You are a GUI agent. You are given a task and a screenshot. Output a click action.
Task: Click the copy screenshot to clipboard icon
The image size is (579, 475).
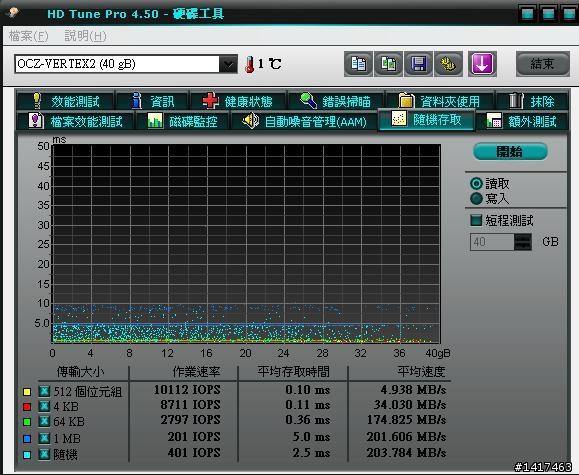pyautogui.click(x=388, y=64)
